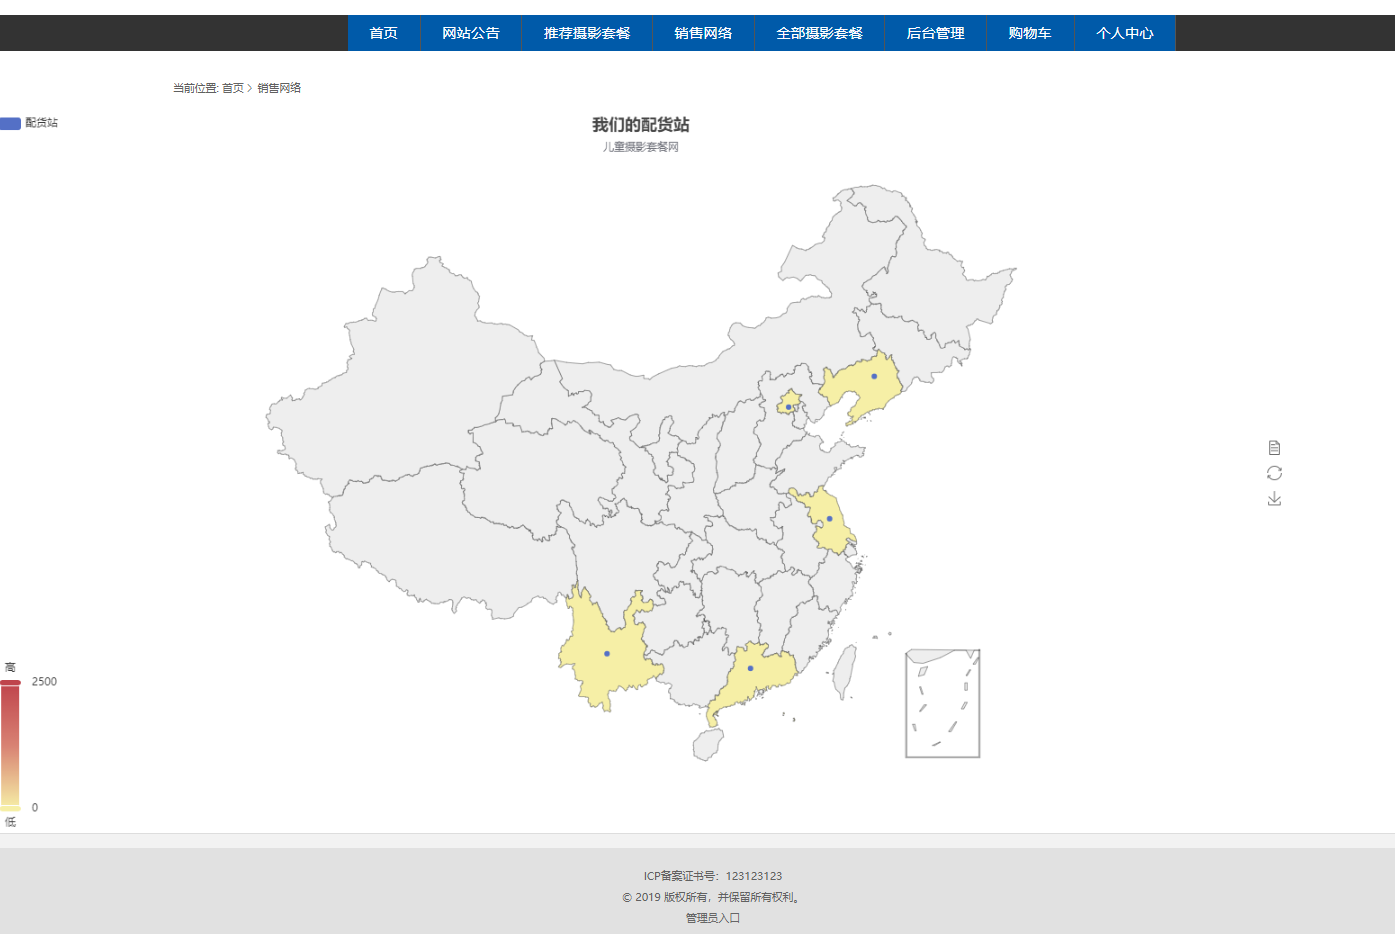Viewport: 1395px width, 934px height.
Task: Switch to the 网站公告 tab
Action: [471, 33]
